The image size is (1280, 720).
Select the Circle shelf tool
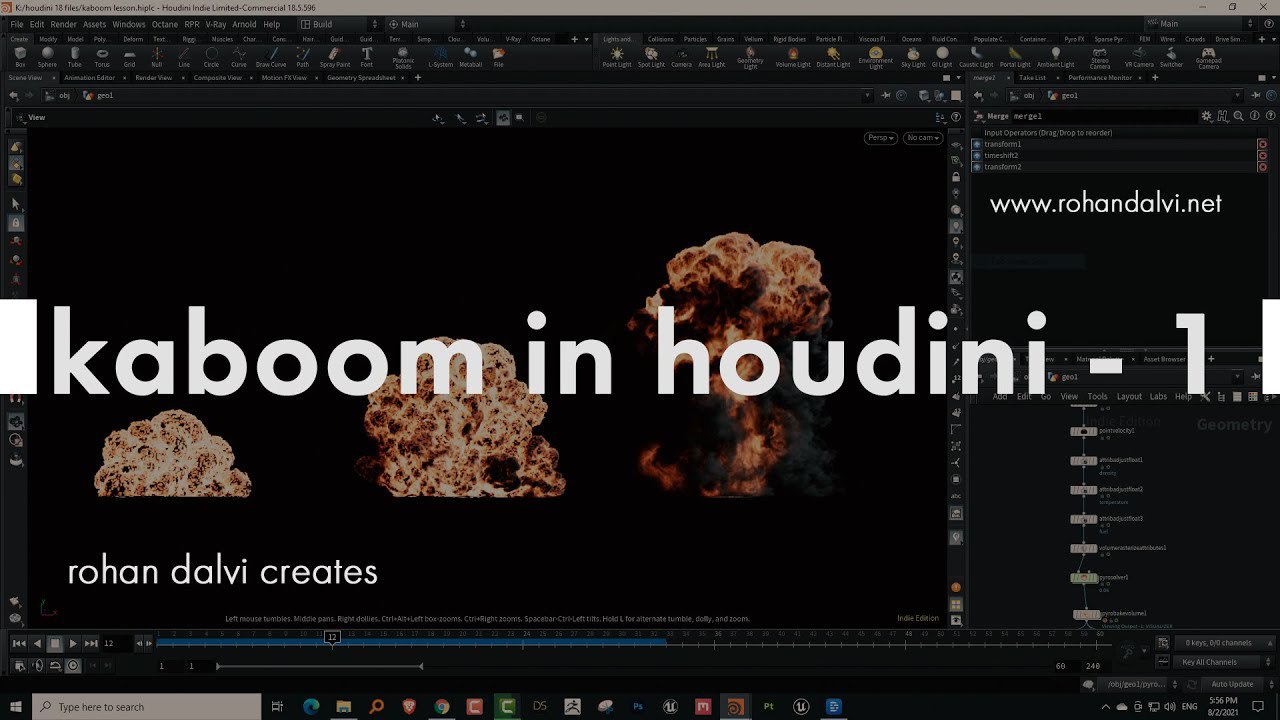pyautogui.click(x=211, y=57)
